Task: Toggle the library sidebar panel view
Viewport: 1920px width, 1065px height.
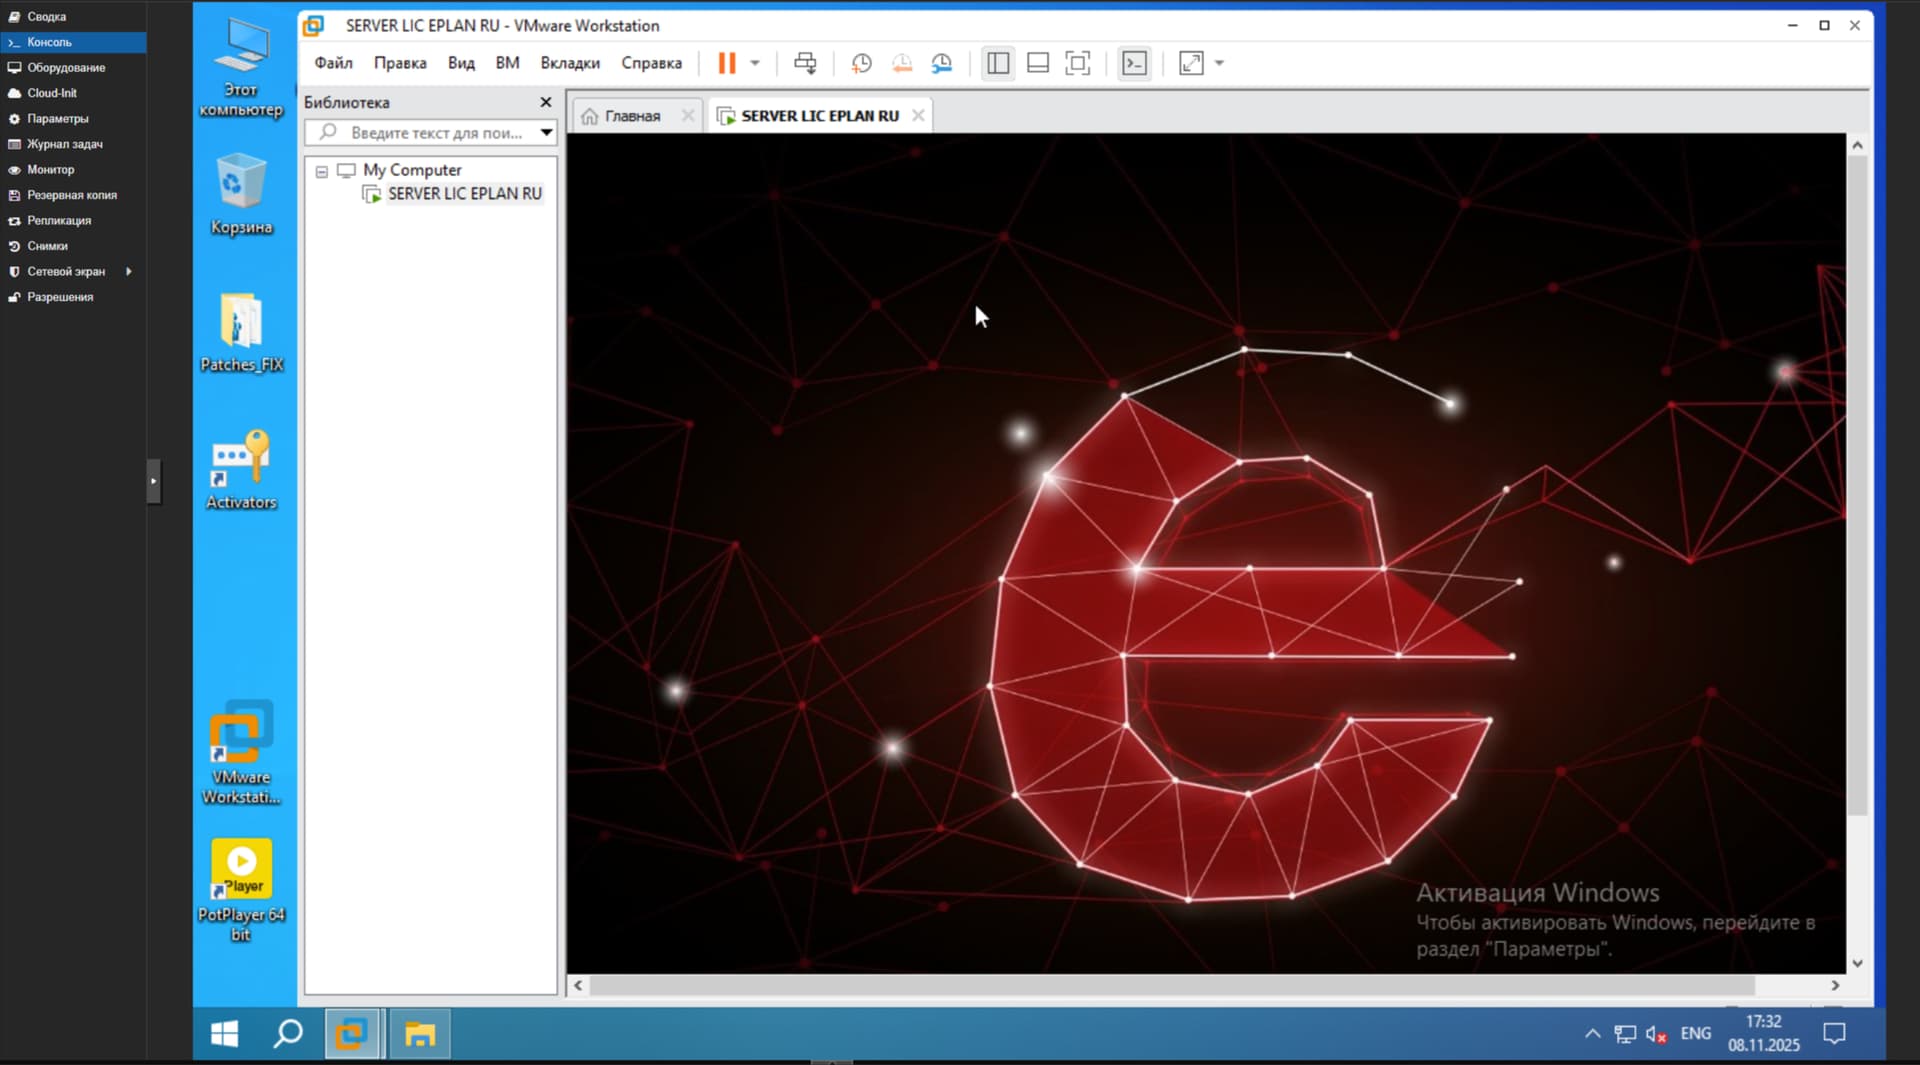Action: point(998,63)
